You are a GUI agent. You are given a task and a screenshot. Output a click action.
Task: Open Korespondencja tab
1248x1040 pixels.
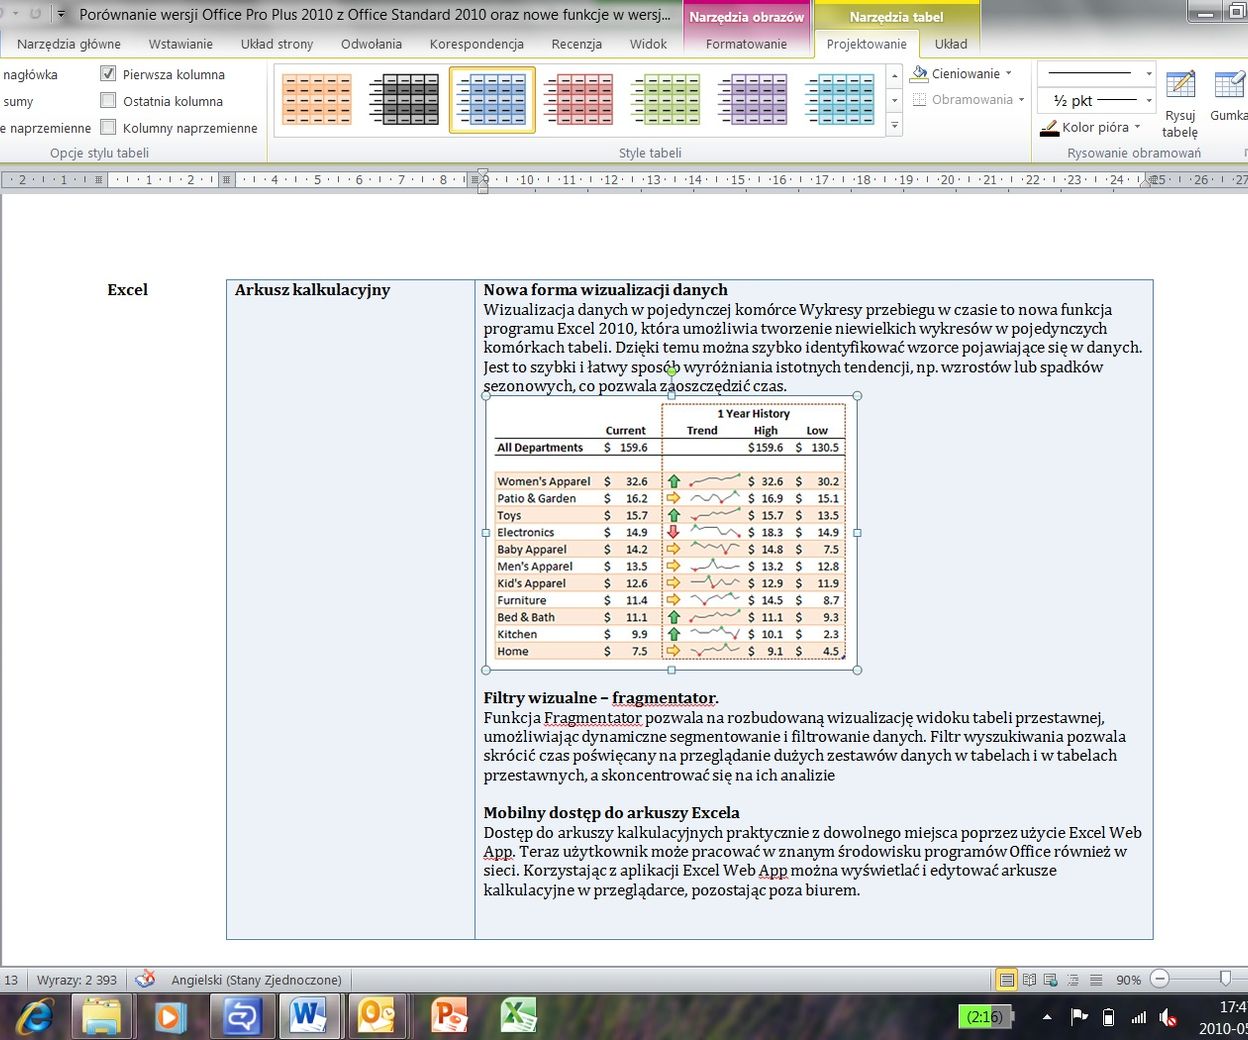[477, 44]
